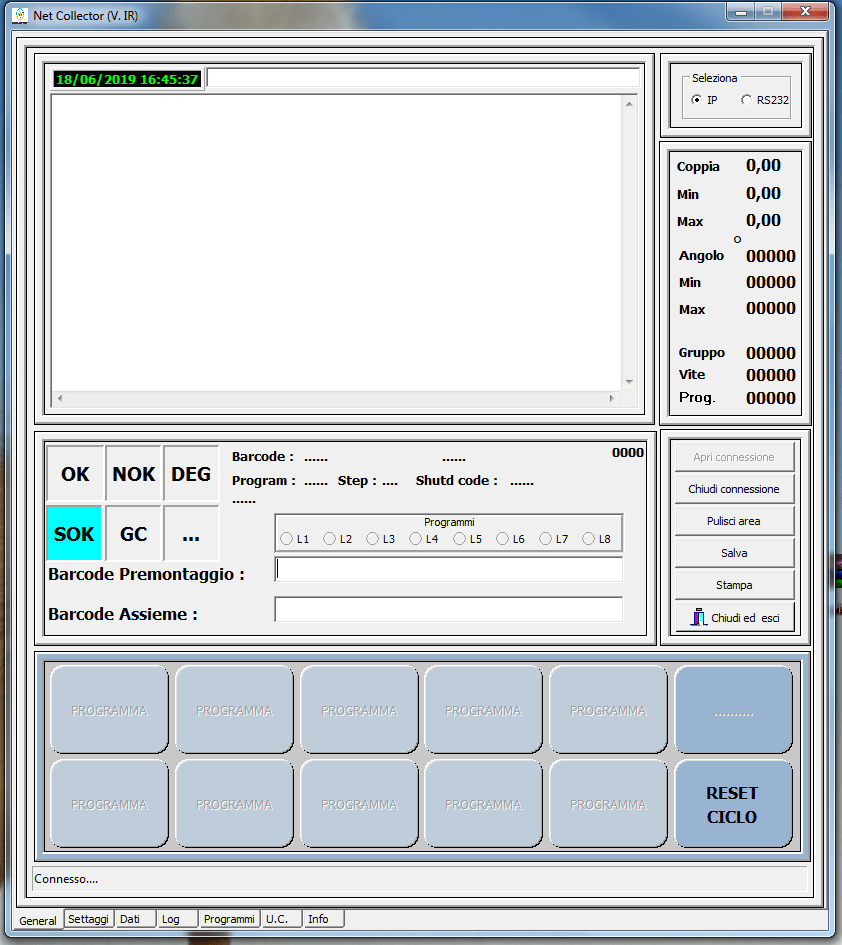Click the log area scroll up arrow
Viewport: 842px width, 945px height.
pyautogui.click(x=629, y=104)
